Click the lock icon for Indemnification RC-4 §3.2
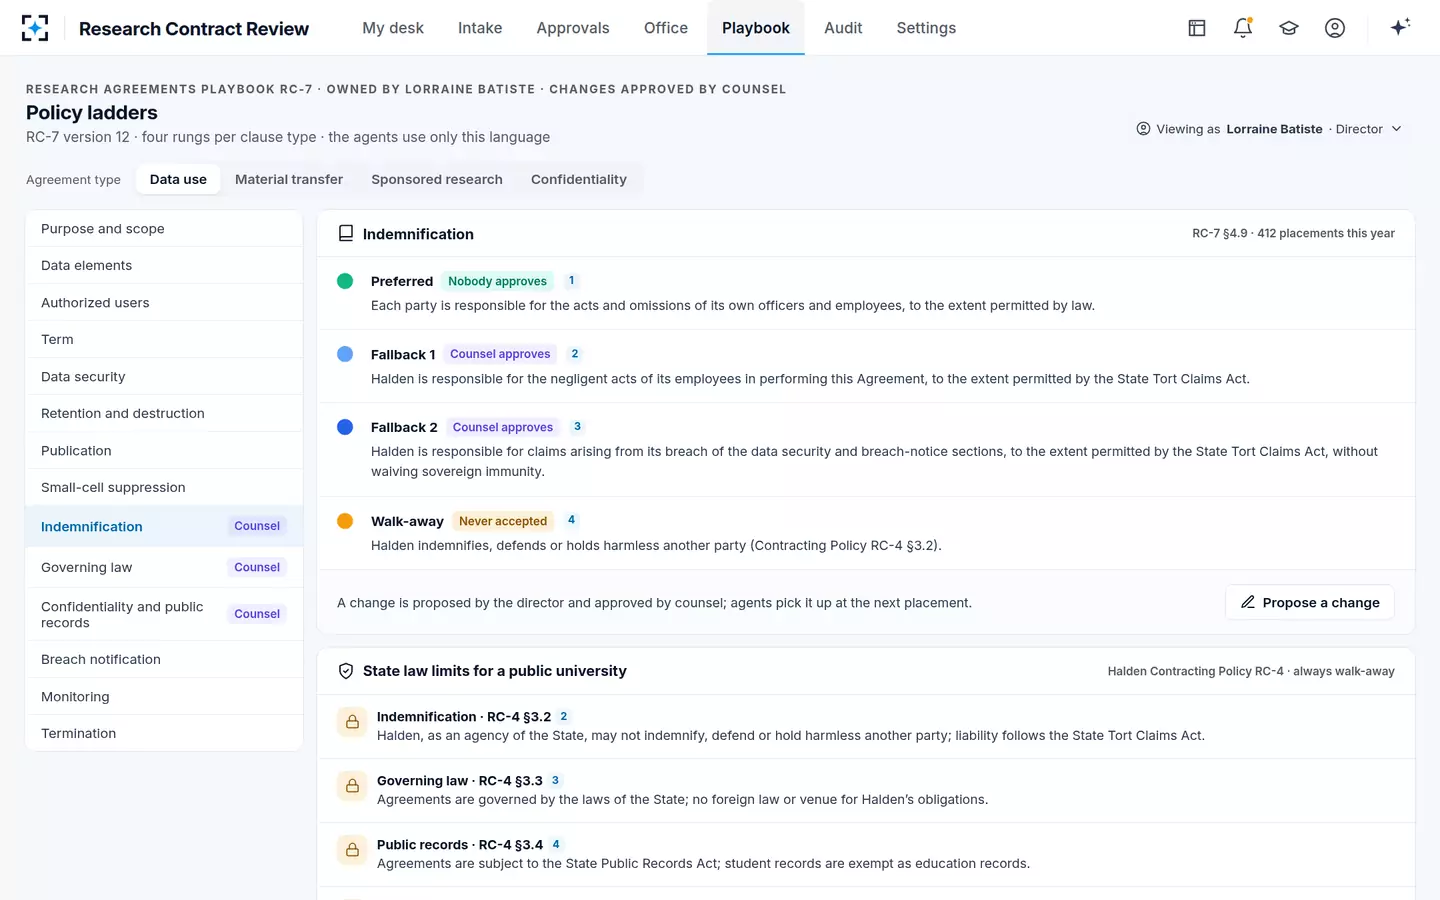Screen dimensions: 1440x900 pos(352,722)
